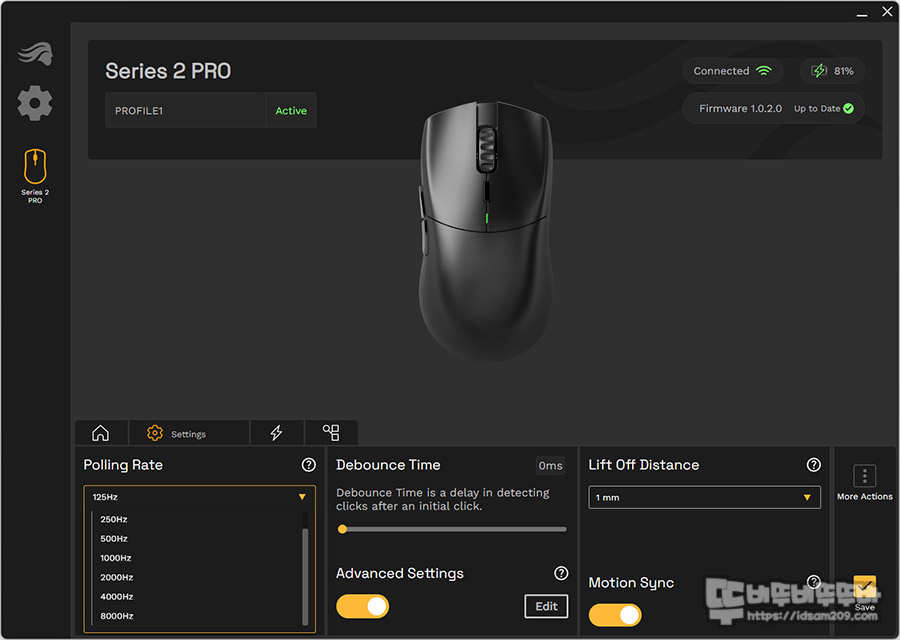Viewport: 900px width, 640px height.
Task: Click the firmware Up to Date checkmark
Action: (848, 108)
